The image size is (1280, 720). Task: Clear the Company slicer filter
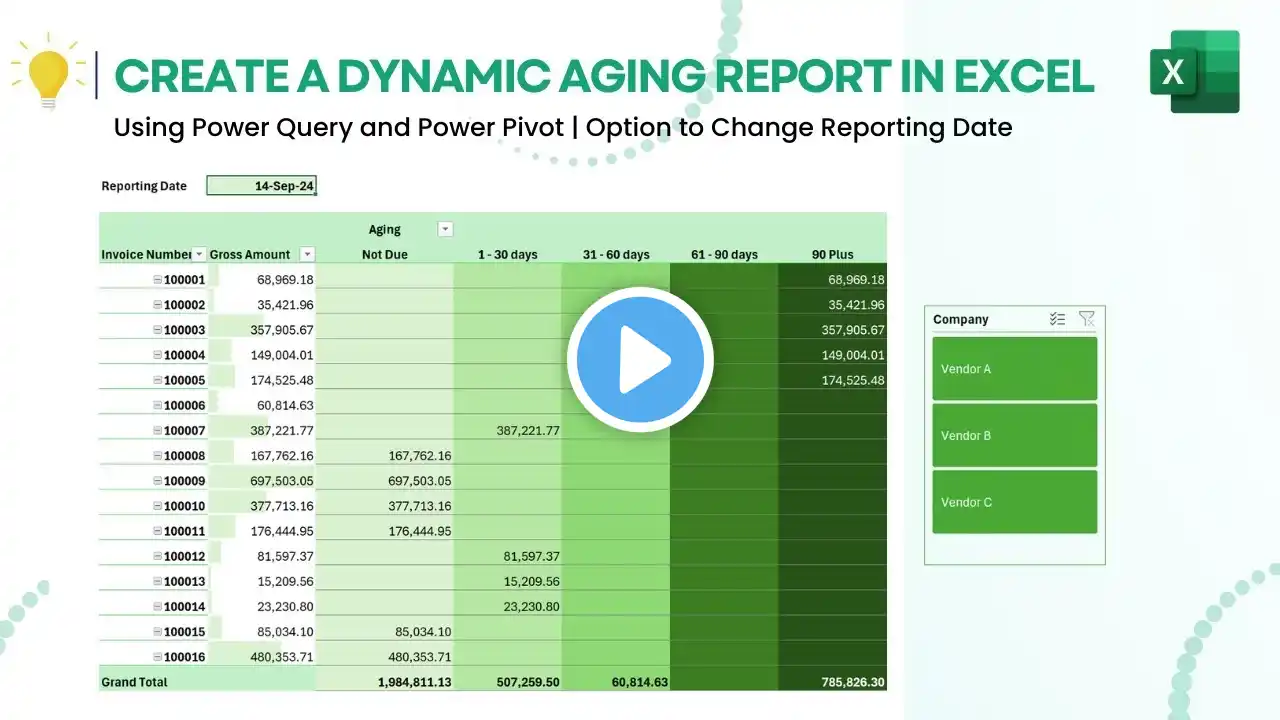click(x=1087, y=319)
